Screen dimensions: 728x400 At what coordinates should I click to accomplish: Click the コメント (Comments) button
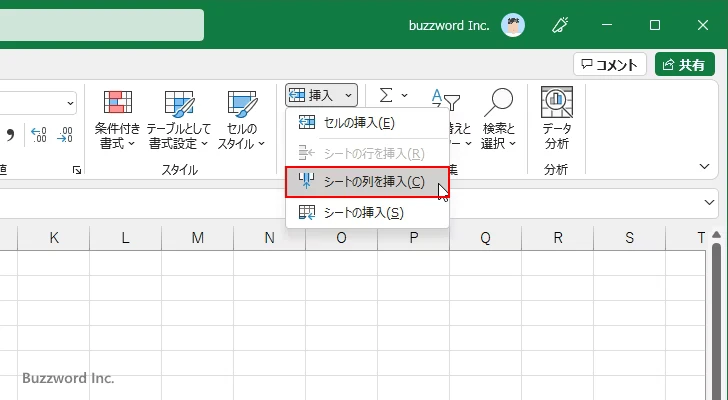[x=610, y=65]
